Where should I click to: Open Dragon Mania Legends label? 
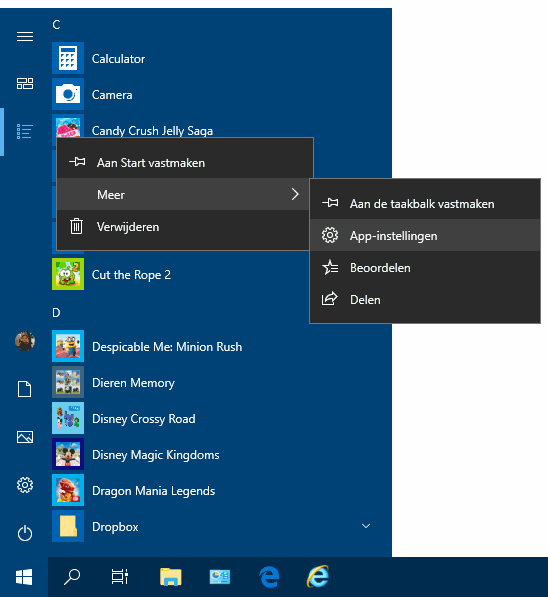[x=153, y=491]
